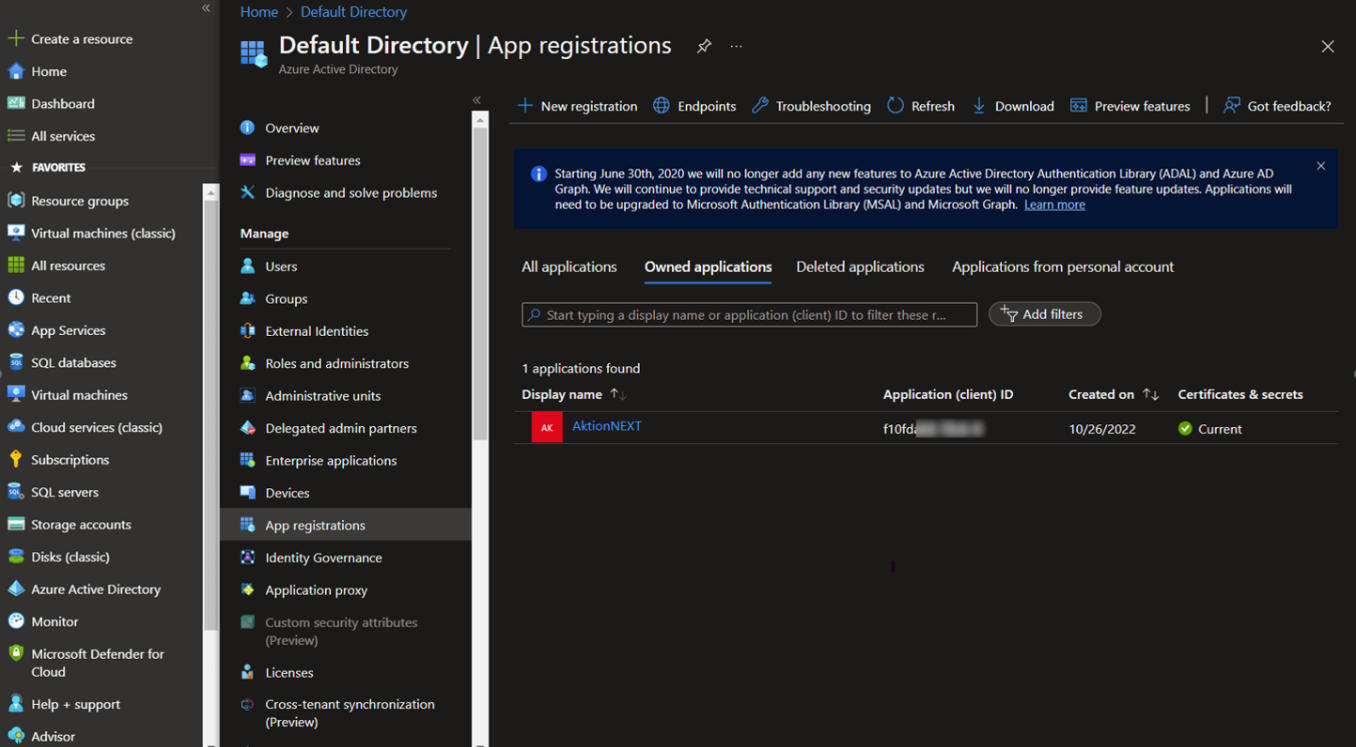
Task: Open Microsoft Defender for Cloud shield icon
Action: point(16,654)
